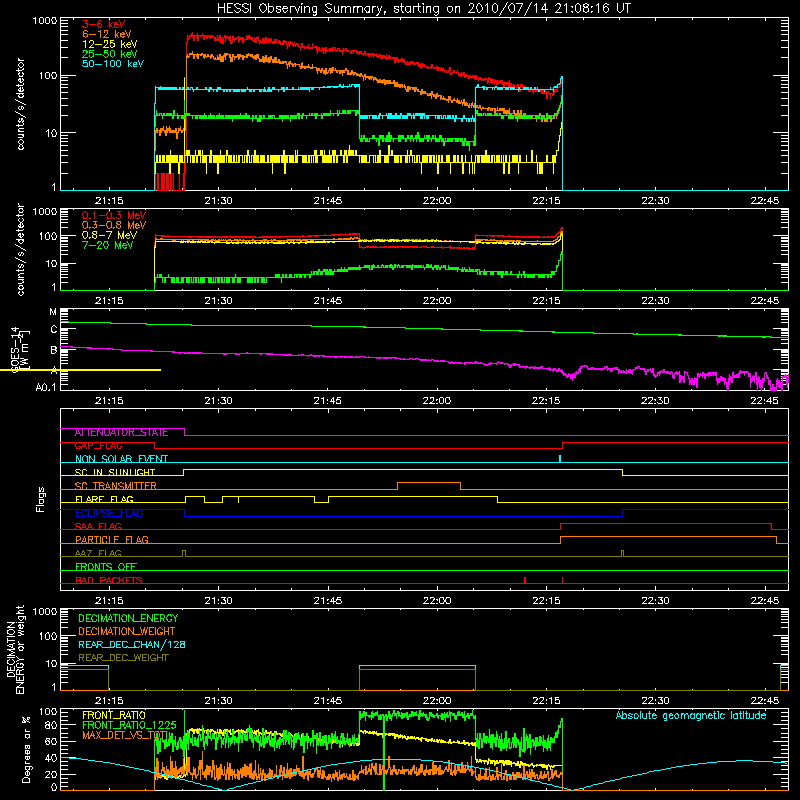Click the 21:30 tick under the top plot
The width and height of the screenshot is (800, 800).
218,201
